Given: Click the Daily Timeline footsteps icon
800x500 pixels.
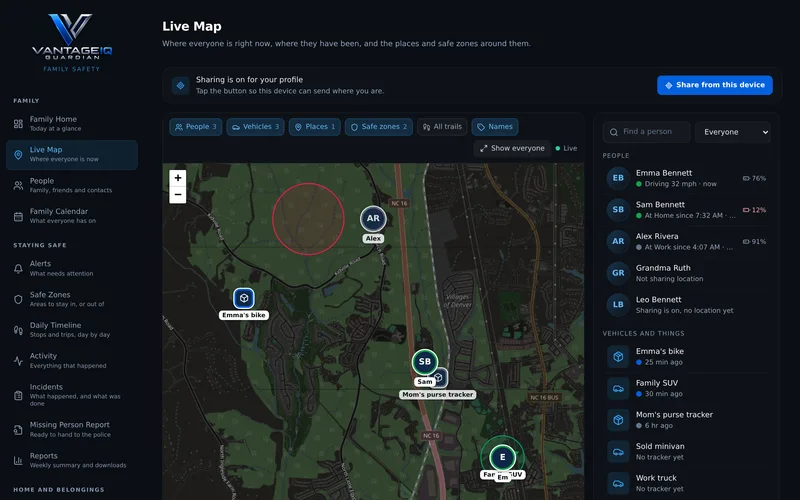Looking at the screenshot, I should pos(18,330).
